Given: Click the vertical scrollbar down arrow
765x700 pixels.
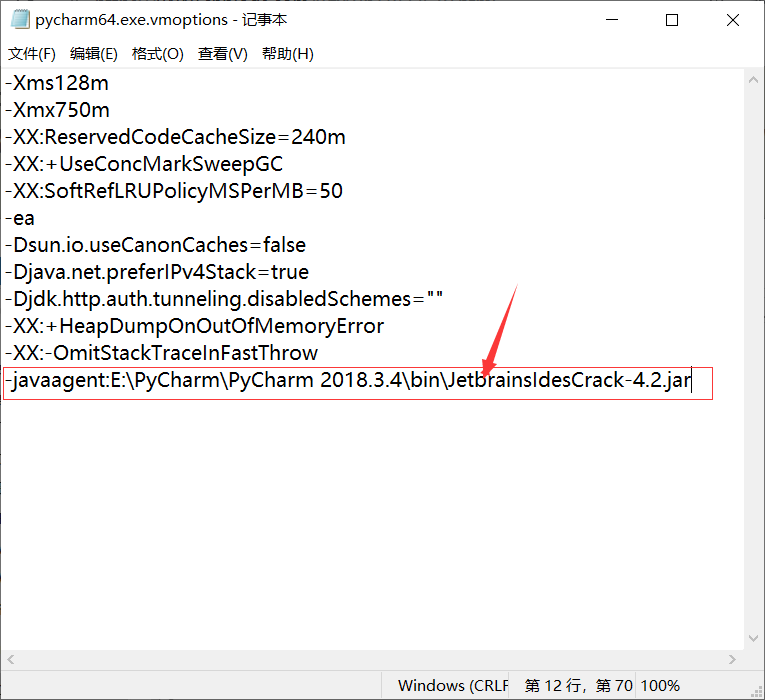Looking at the screenshot, I should [x=753, y=638].
